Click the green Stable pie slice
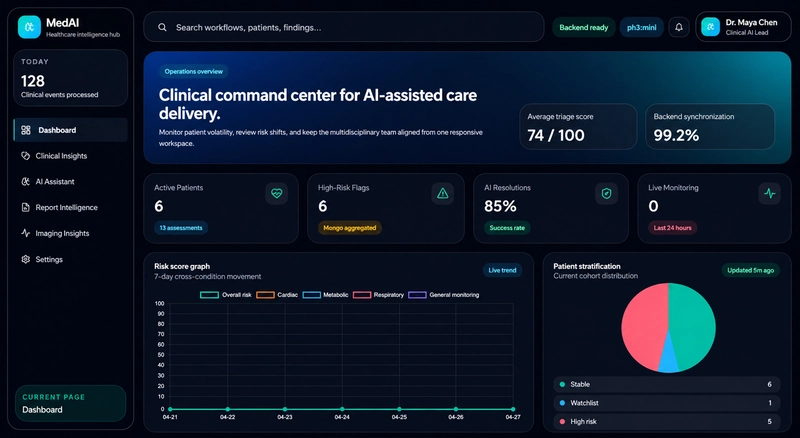Screen dimensions: 800x438 tap(694, 327)
